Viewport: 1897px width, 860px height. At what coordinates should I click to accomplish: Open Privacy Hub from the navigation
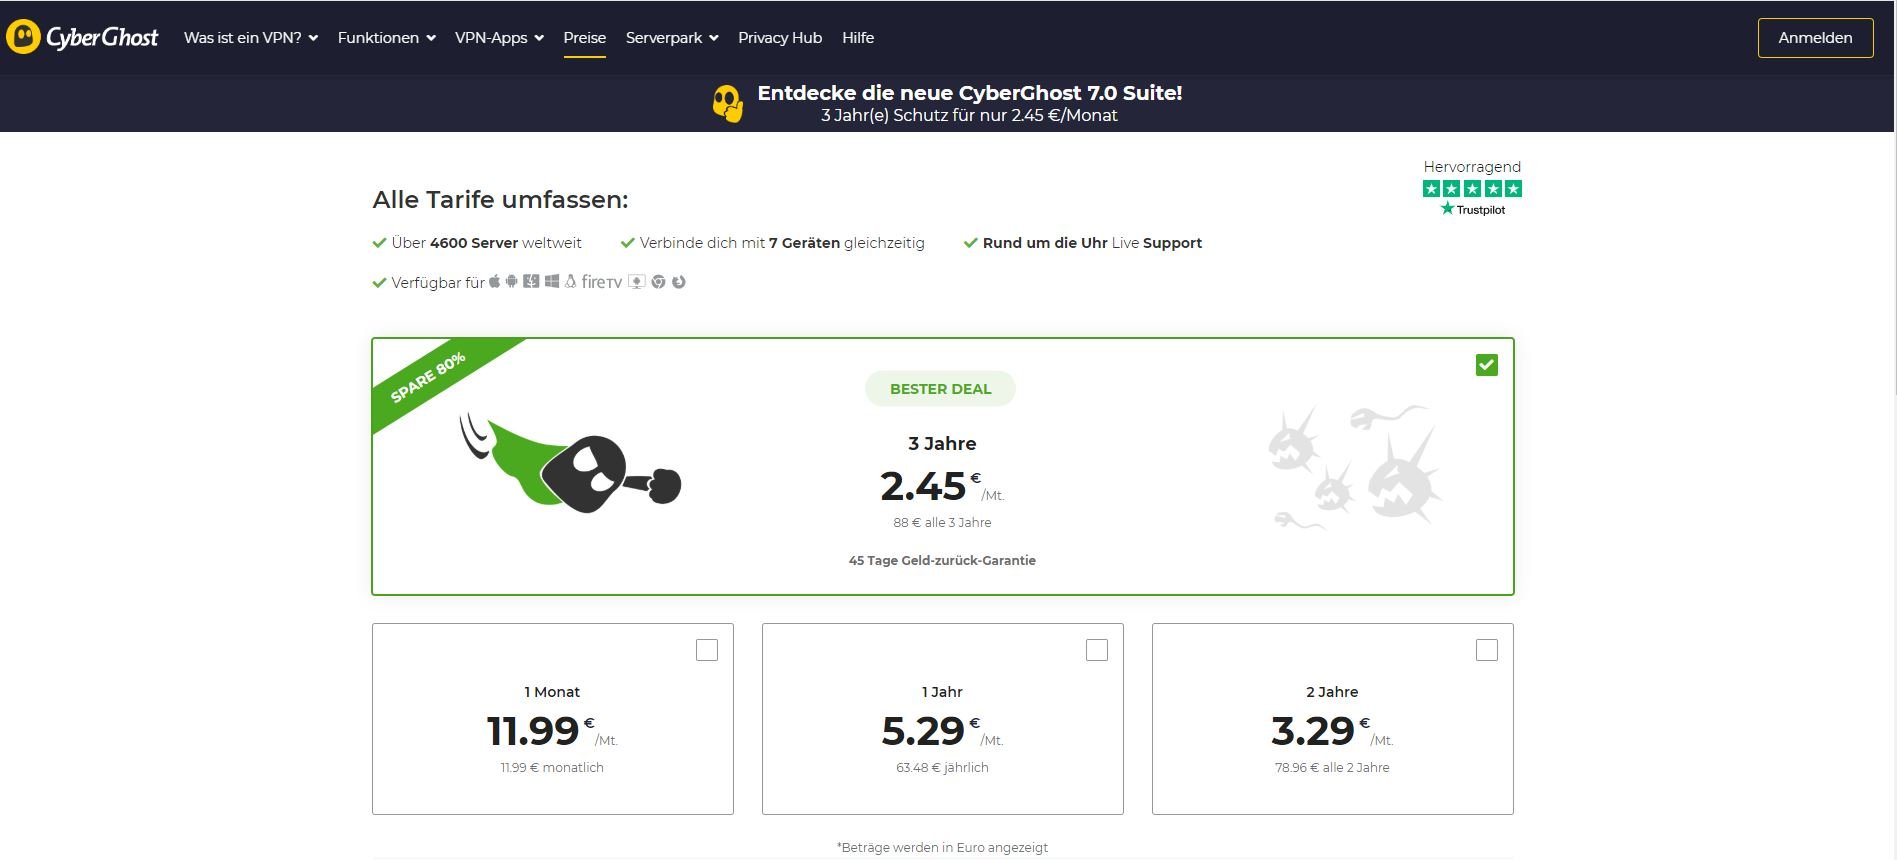point(780,38)
